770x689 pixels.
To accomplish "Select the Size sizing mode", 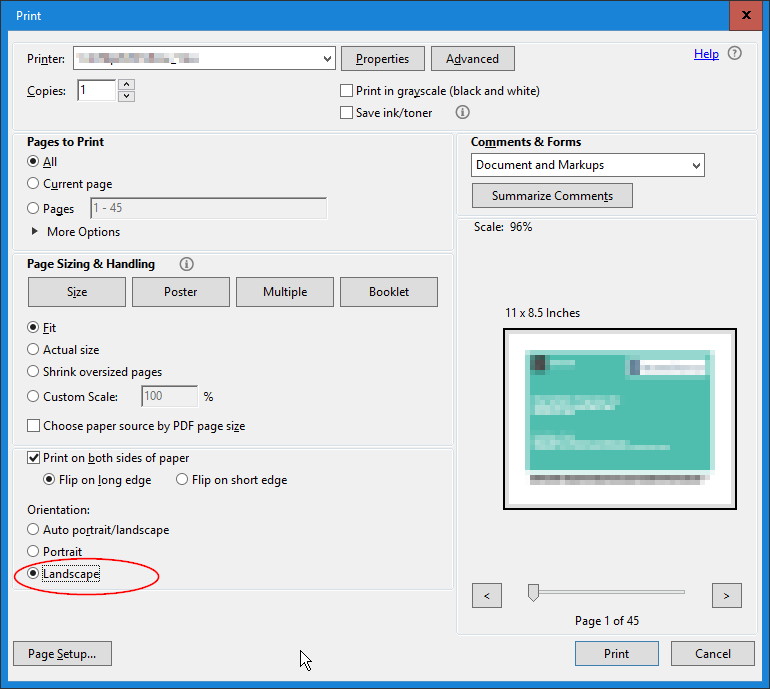I will (77, 292).
